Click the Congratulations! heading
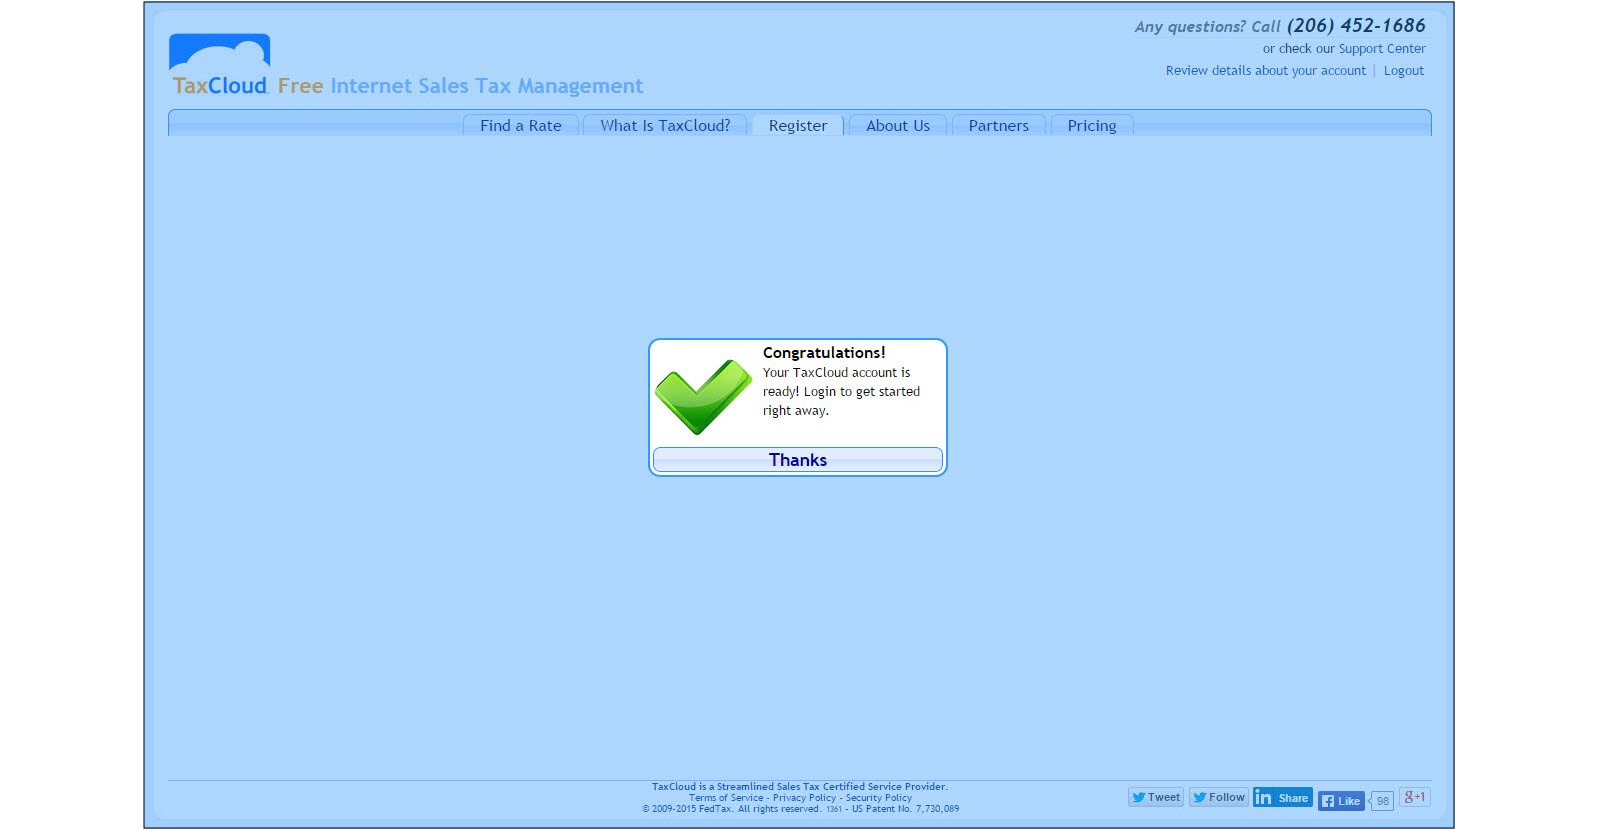Screen dimensions: 1614x830 click(824, 352)
